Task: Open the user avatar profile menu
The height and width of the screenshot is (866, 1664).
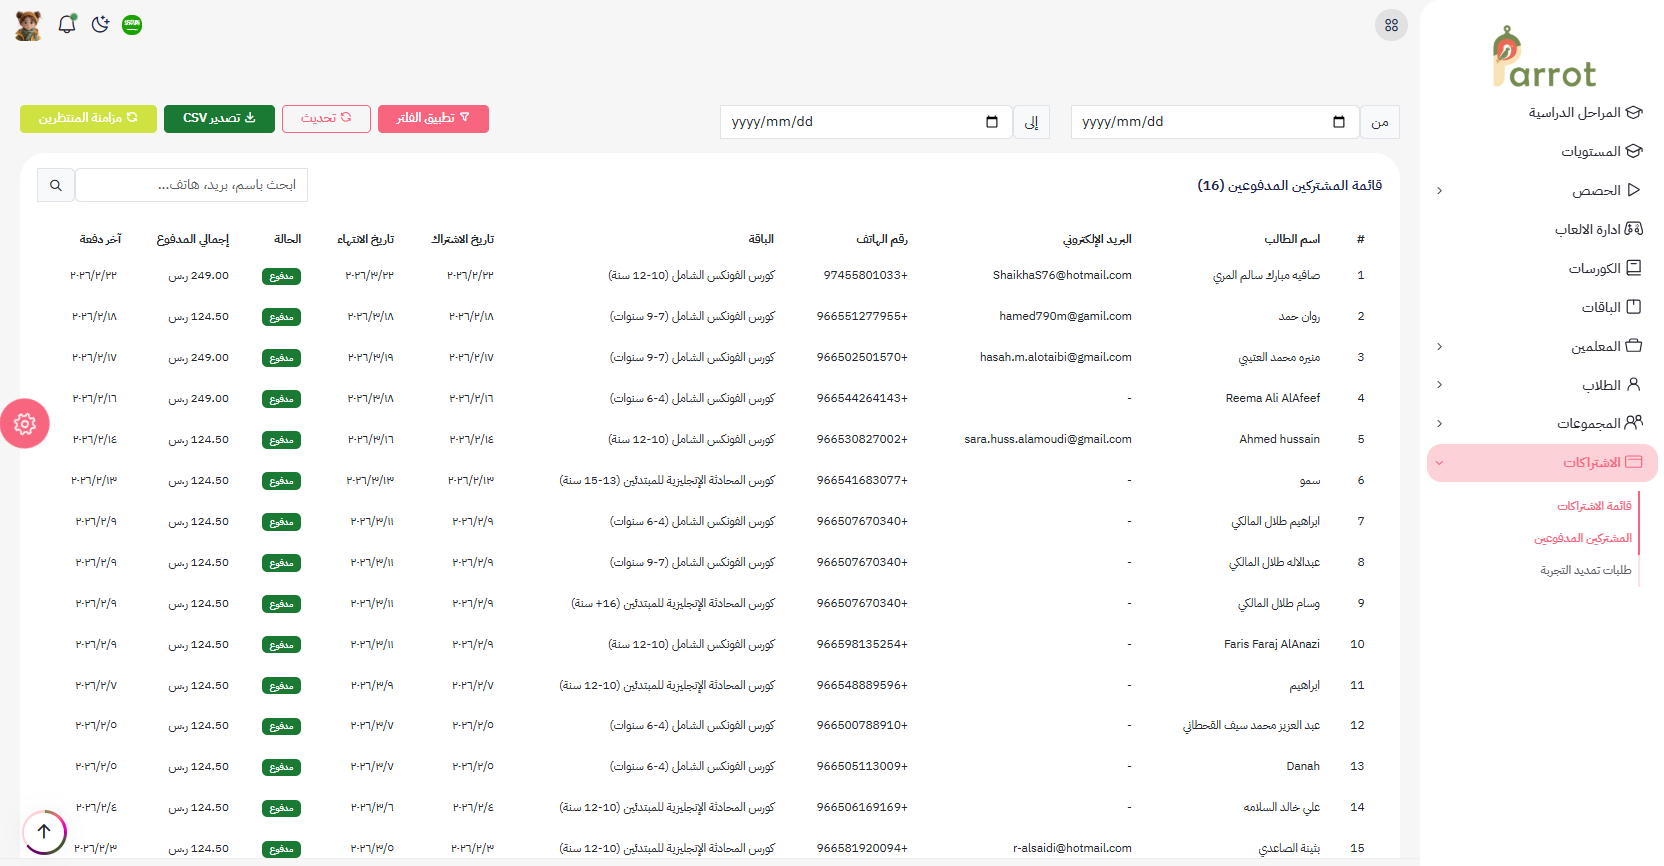Action: (x=29, y=25)
